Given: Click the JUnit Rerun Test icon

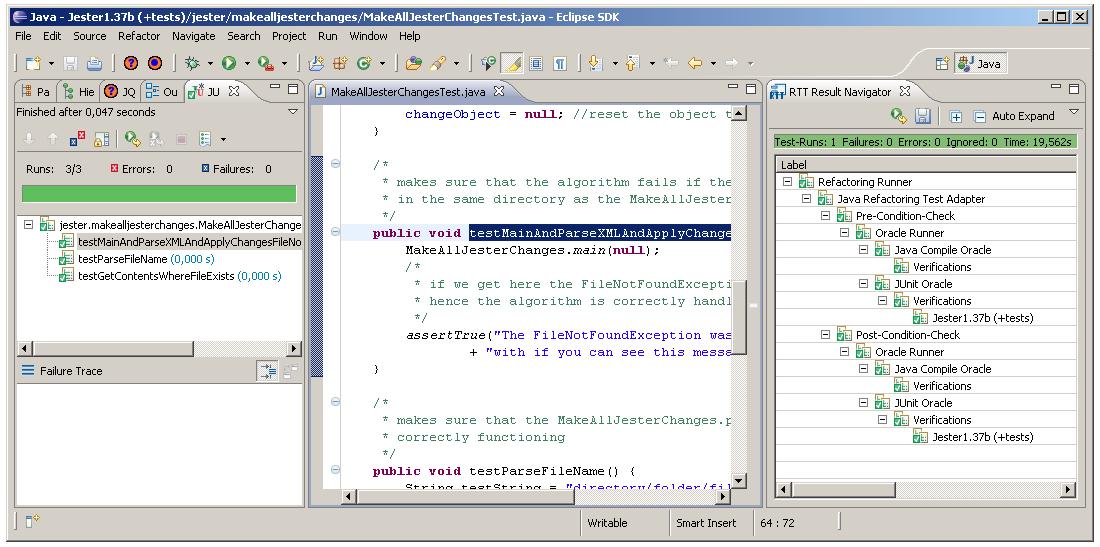Looking at the screenshot, I should (132, 139).
